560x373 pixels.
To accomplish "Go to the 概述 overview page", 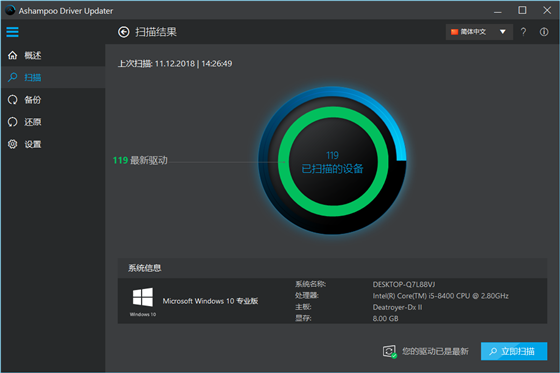I will point(53,55).
